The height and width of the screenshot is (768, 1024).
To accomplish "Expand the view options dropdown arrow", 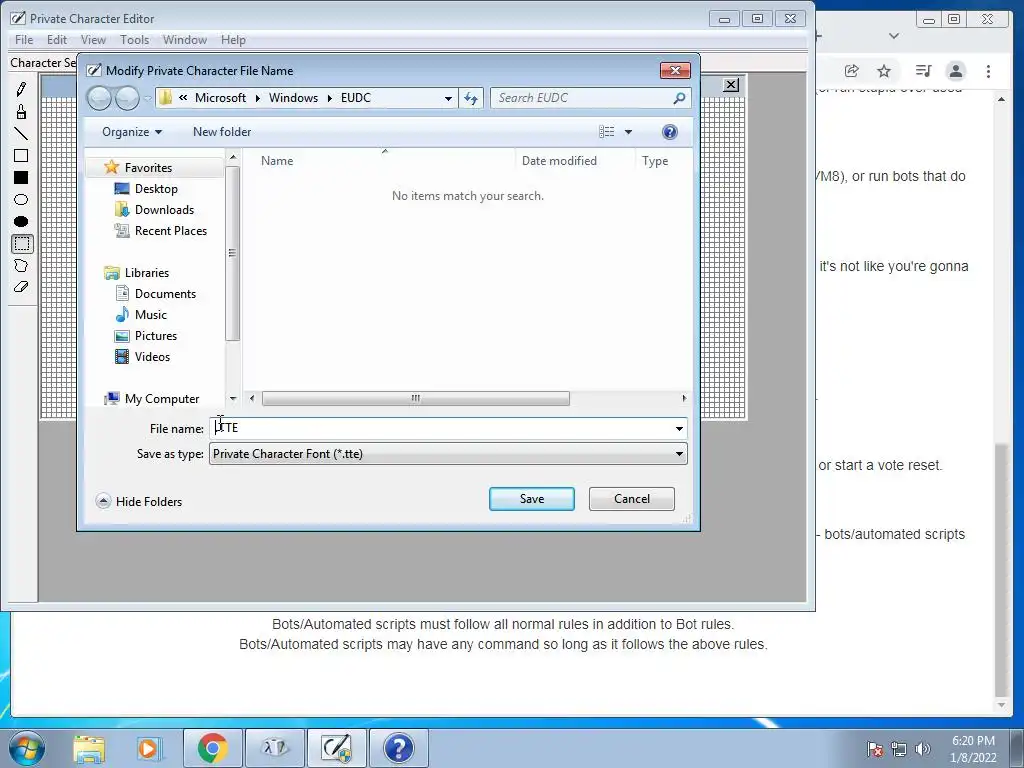I will [628, 132].
